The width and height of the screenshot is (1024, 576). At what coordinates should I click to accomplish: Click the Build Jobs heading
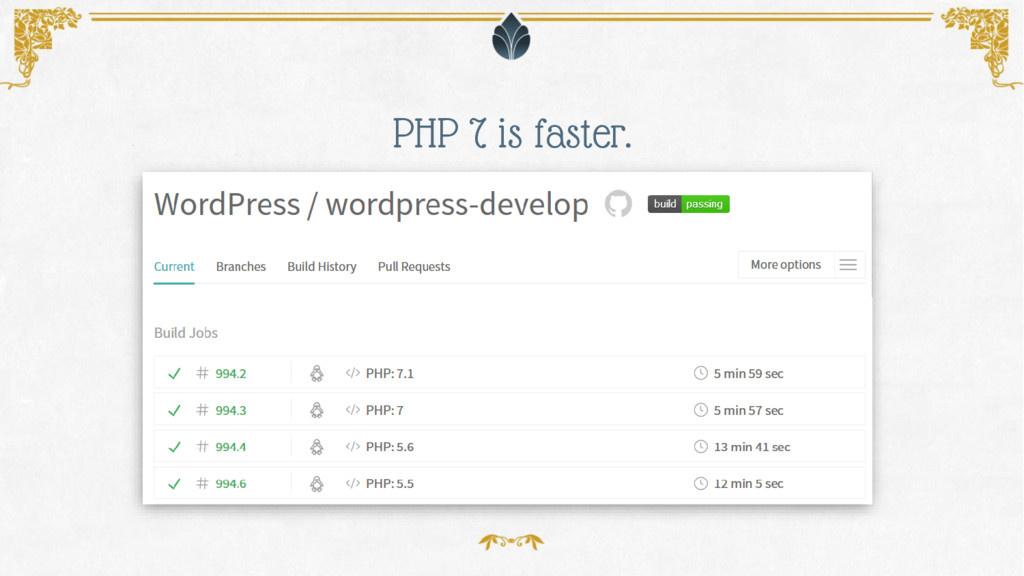pos(186,333)
